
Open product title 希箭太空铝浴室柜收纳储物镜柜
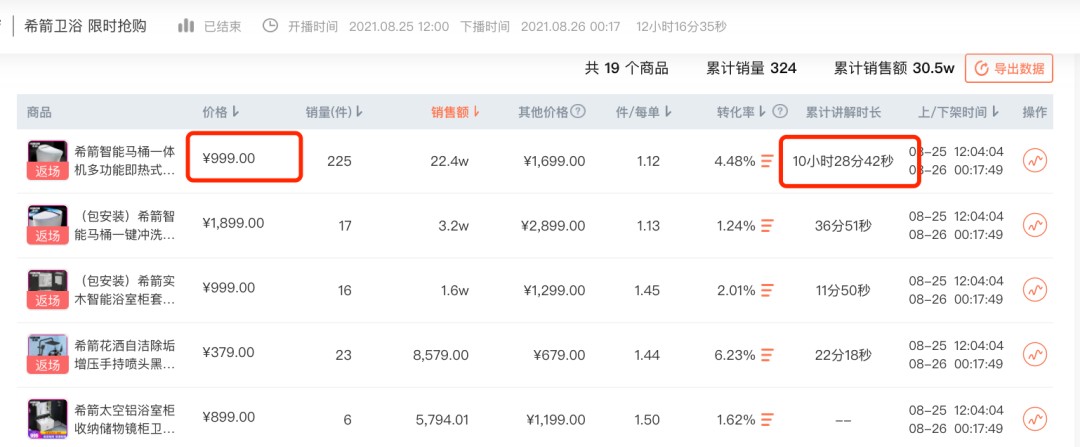(x=125, y=419)
